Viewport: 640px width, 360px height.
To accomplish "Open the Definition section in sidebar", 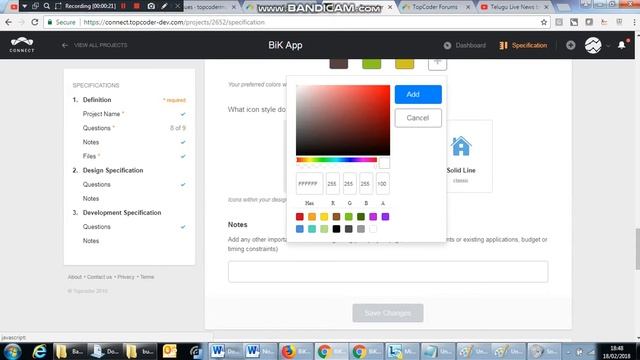I will (x=97, y=100).
